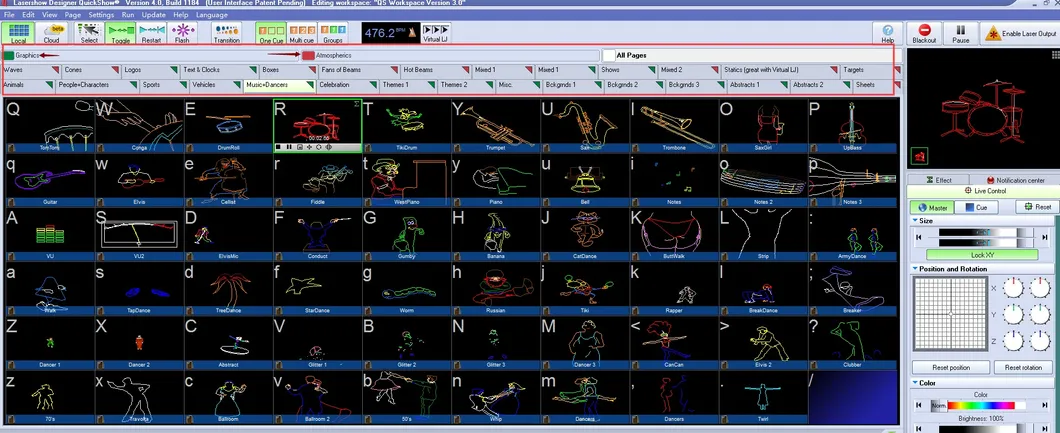Viewport: 1060px width, 433px height.
Task: Collapse the Color section
Action: click(x=915, y=383)
